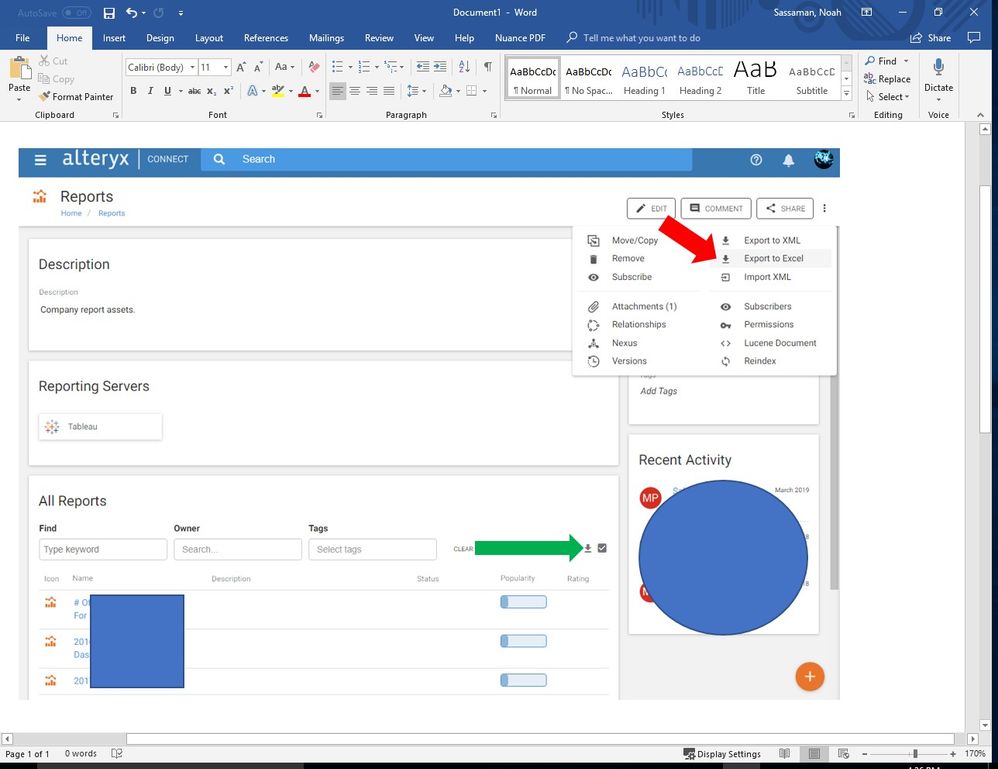The height and width of the screenshot is (769, 998).
Task: Open the Mailings ribbon tab
Action: [326, 38]
